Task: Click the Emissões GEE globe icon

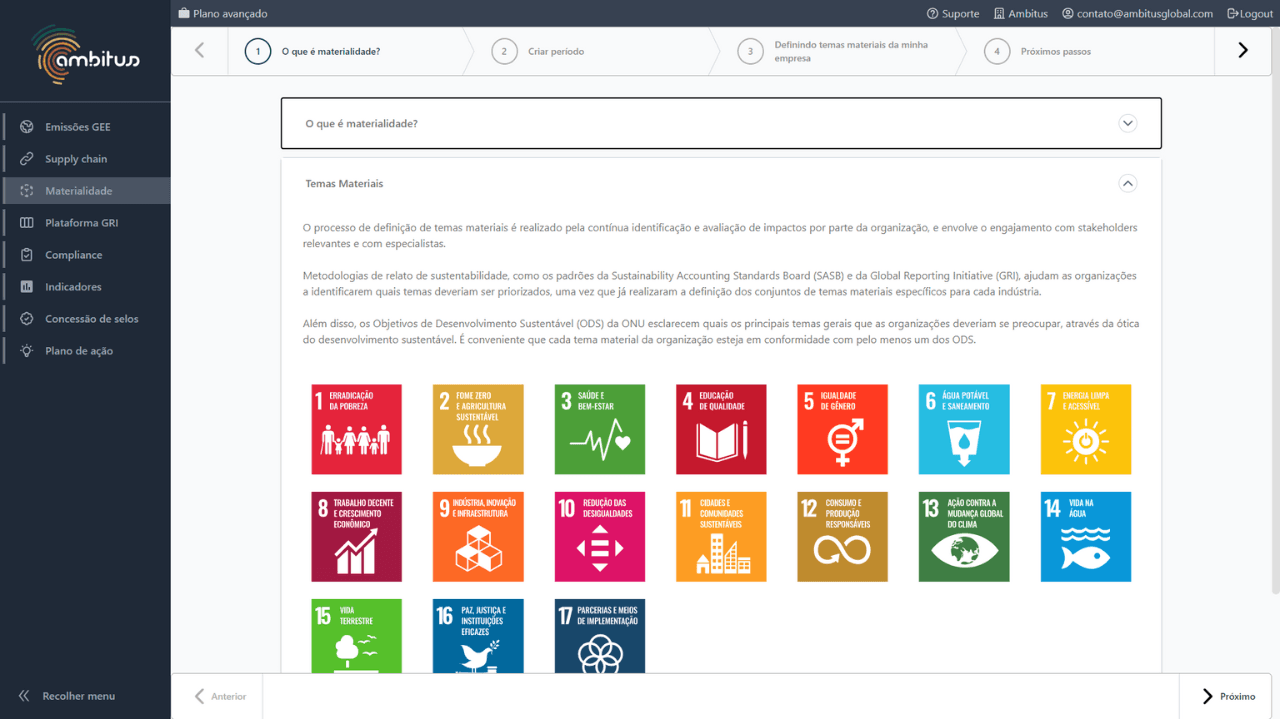Action: (27, 127)
